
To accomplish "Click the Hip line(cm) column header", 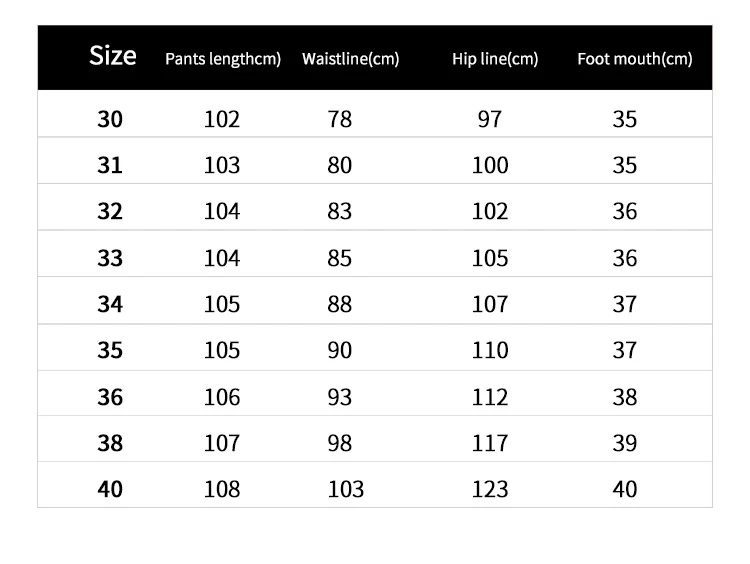I will click(495, 59).
